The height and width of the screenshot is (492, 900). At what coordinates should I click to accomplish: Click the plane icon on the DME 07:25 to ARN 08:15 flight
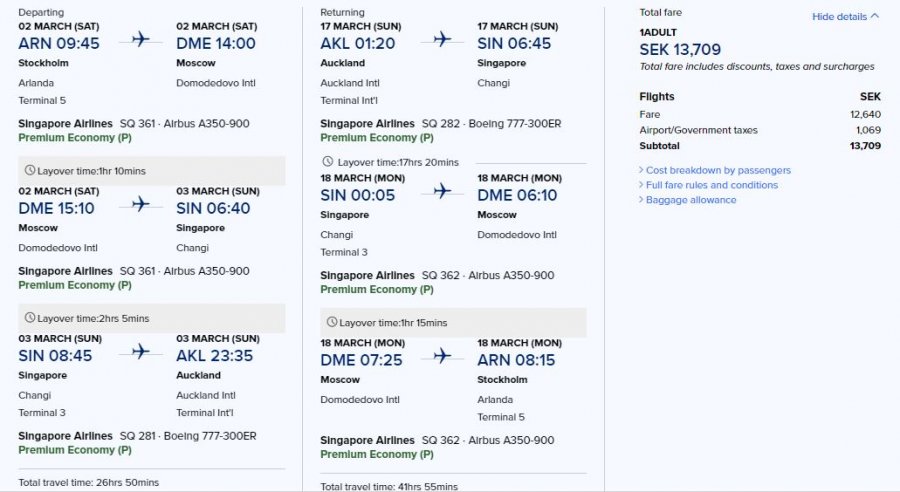pos(442,355)
